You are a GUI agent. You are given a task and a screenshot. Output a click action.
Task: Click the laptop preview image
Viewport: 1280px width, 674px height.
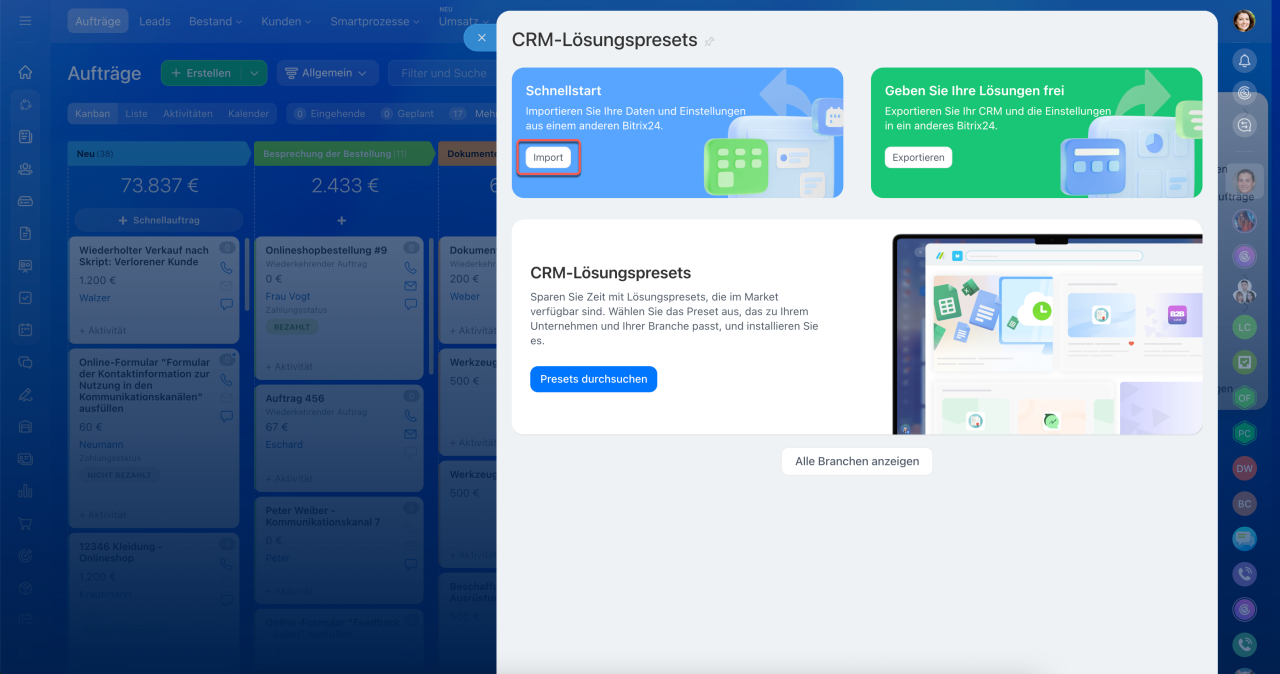pyautogui.click(x=1047, y=335)
